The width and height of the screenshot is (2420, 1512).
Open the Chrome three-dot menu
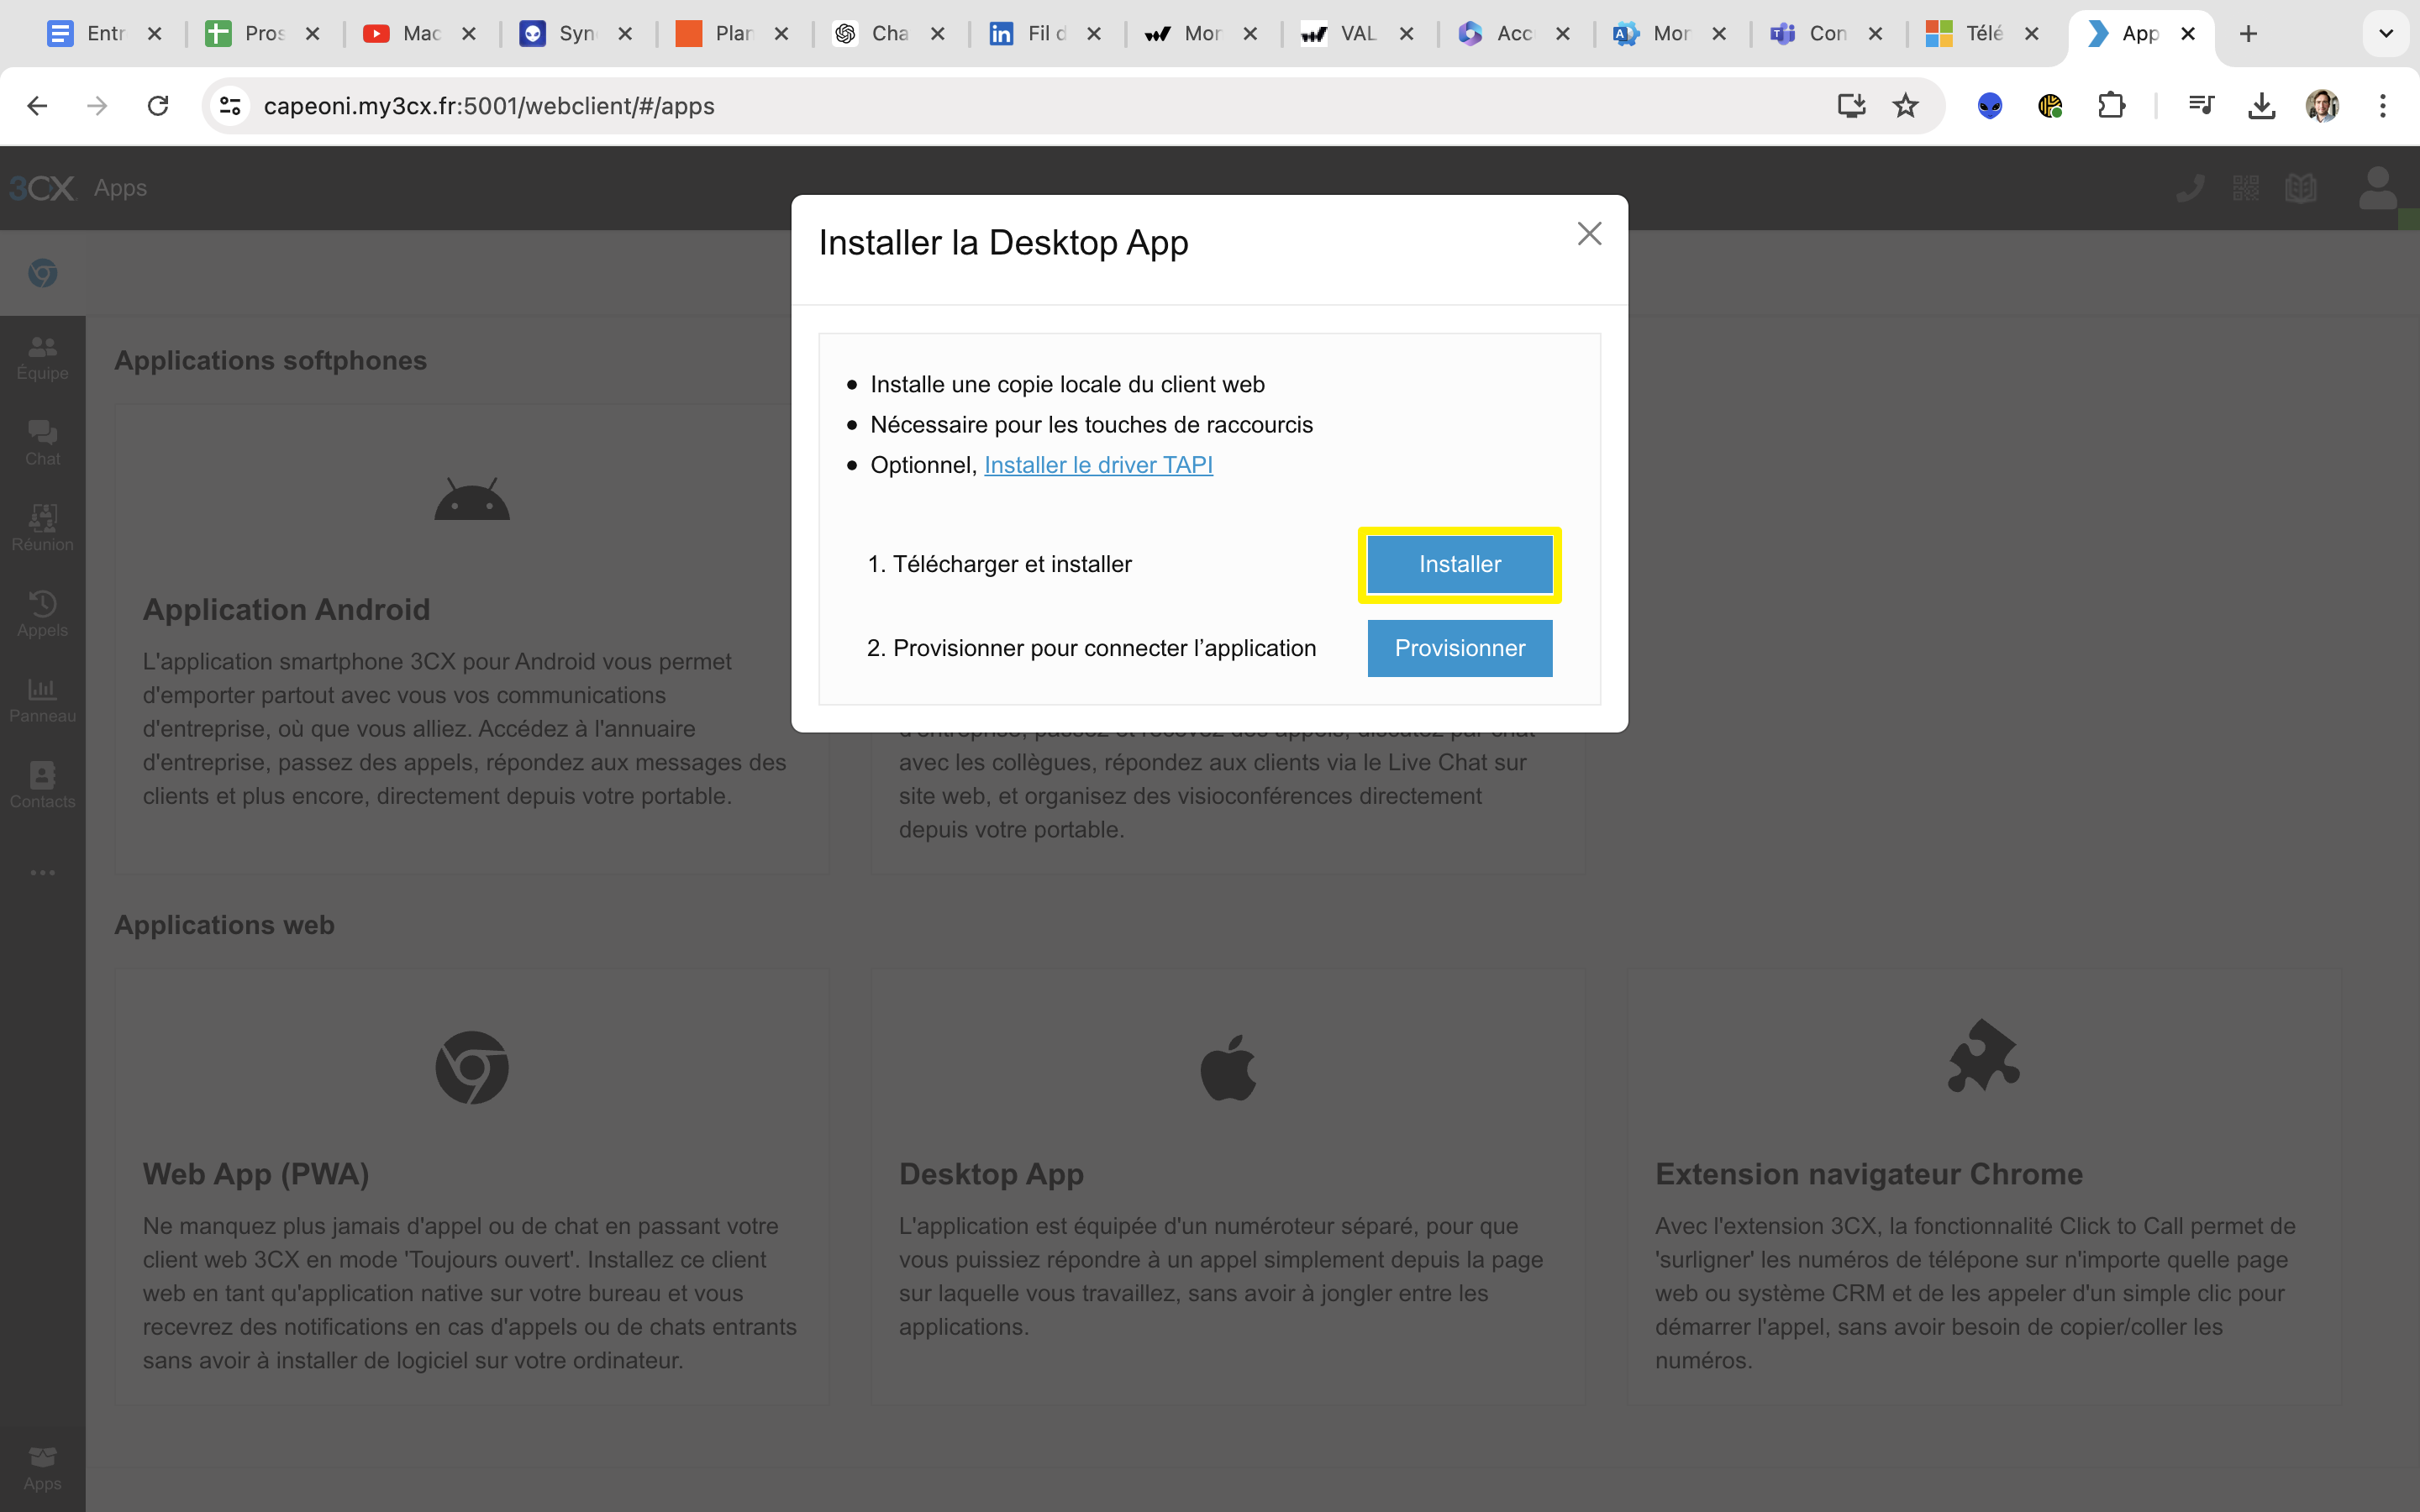[x=2383, y=106]
